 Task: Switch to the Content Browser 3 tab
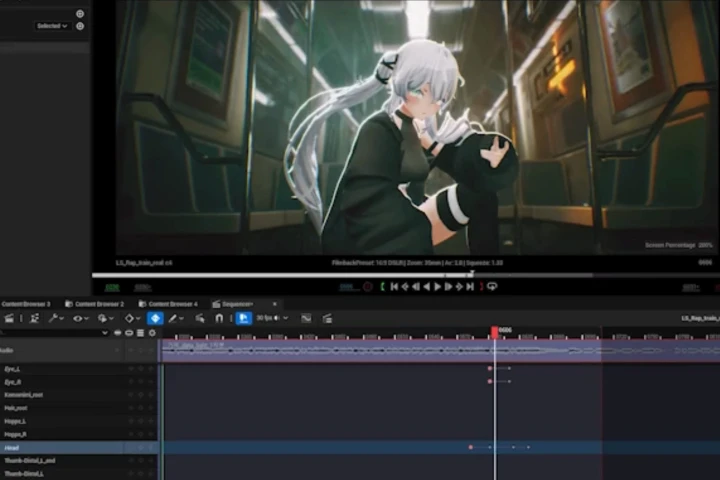(x=25, y=304)
